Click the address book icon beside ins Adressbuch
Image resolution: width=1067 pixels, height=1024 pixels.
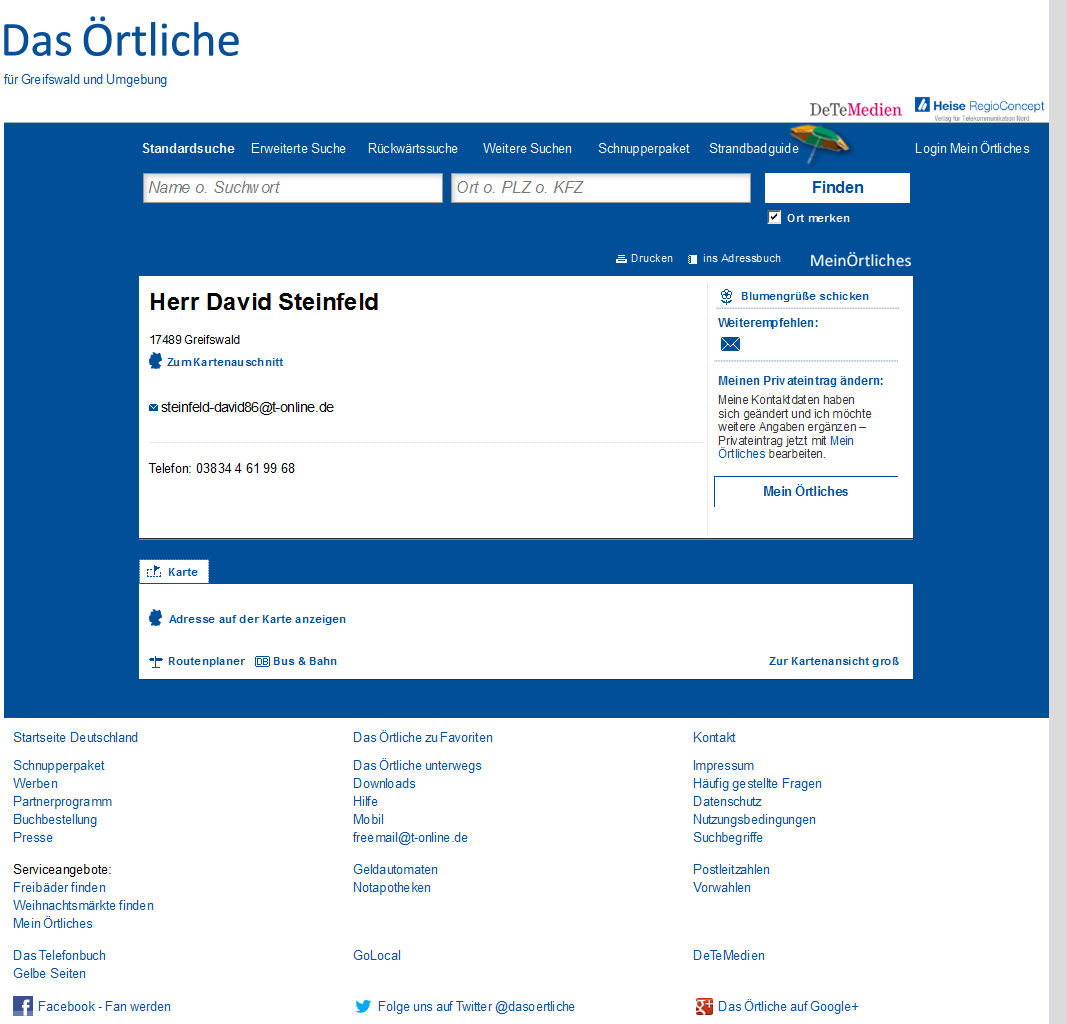(x=692, y=259)
